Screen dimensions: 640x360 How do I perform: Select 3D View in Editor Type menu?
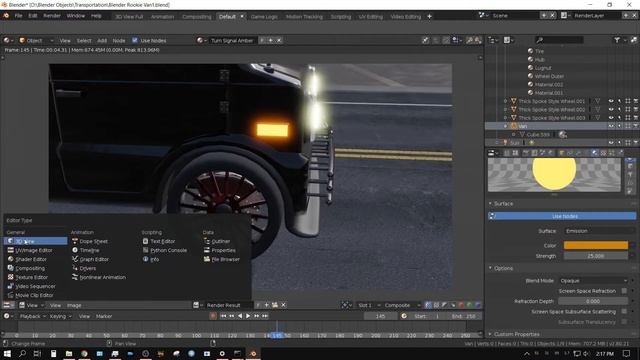[x=36, y=241]
